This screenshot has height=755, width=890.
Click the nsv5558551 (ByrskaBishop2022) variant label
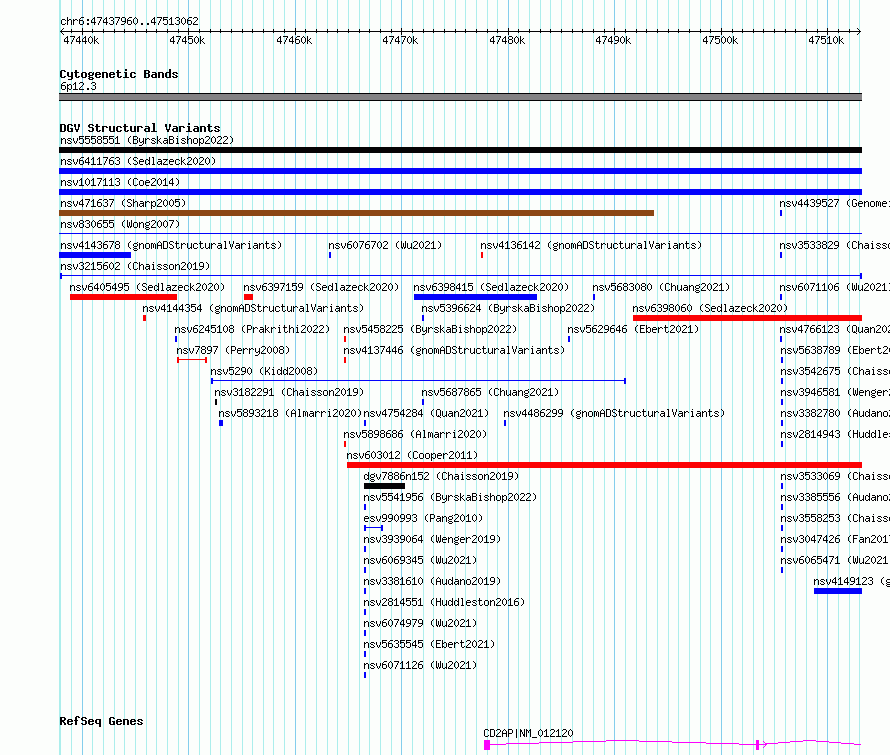coord(147,140)
